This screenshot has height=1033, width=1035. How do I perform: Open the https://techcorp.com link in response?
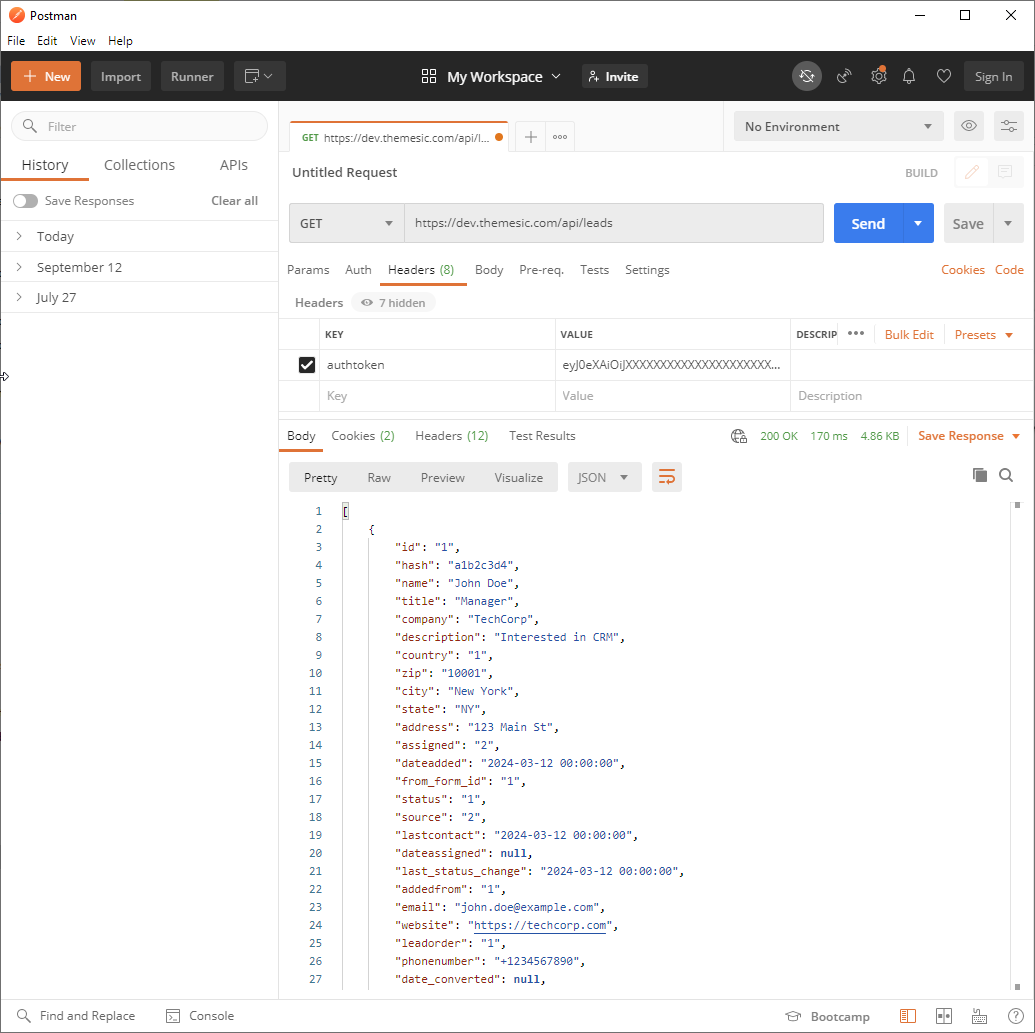[539, 925]
